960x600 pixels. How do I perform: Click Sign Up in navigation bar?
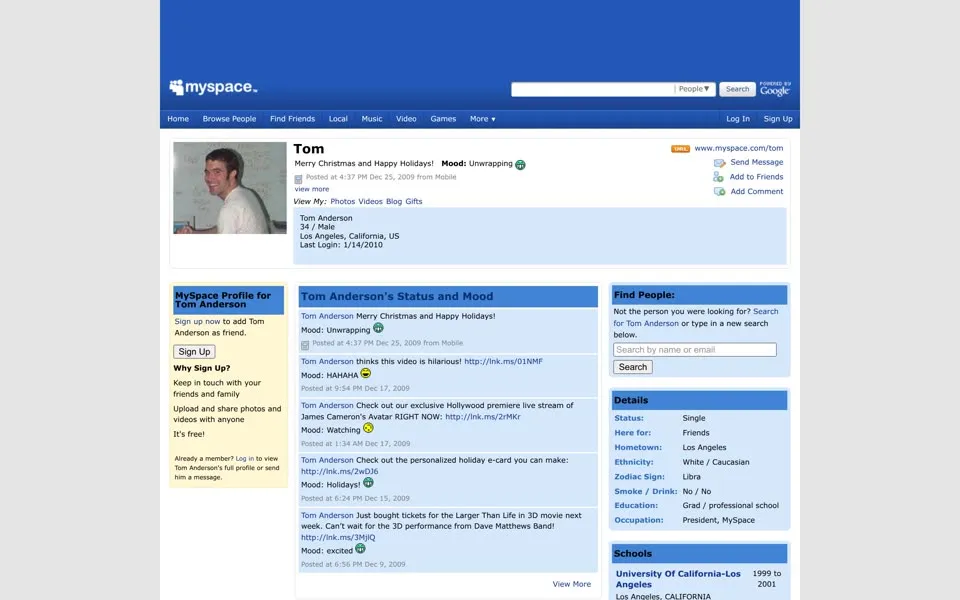click(778, 119)
